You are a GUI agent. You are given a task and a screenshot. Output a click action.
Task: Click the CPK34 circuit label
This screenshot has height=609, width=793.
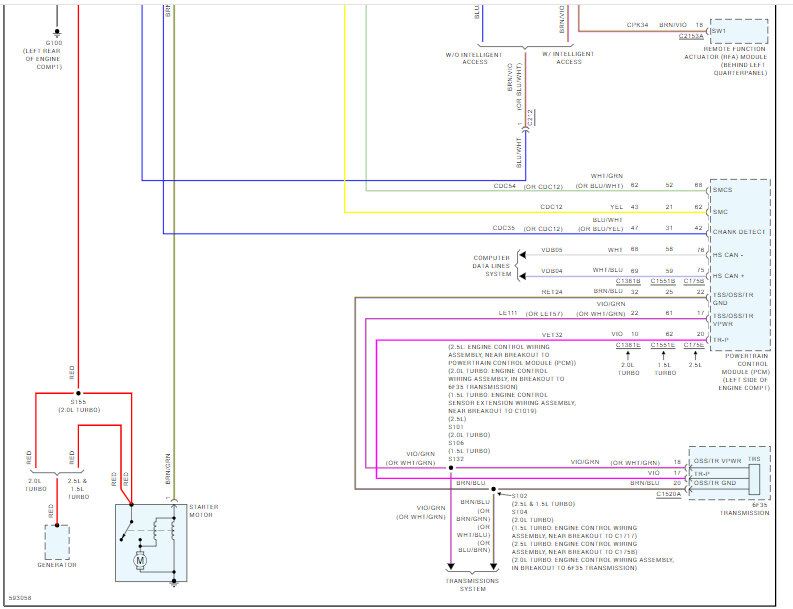tap(637, 25)
